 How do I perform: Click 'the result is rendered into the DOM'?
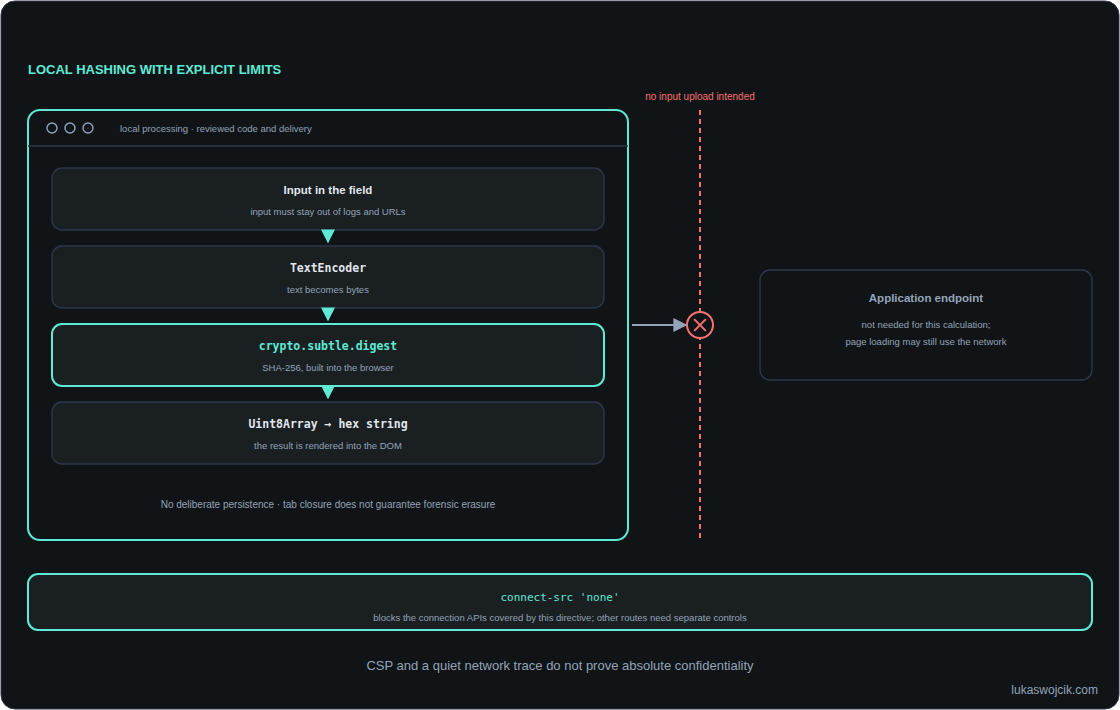tap(328, 446)
